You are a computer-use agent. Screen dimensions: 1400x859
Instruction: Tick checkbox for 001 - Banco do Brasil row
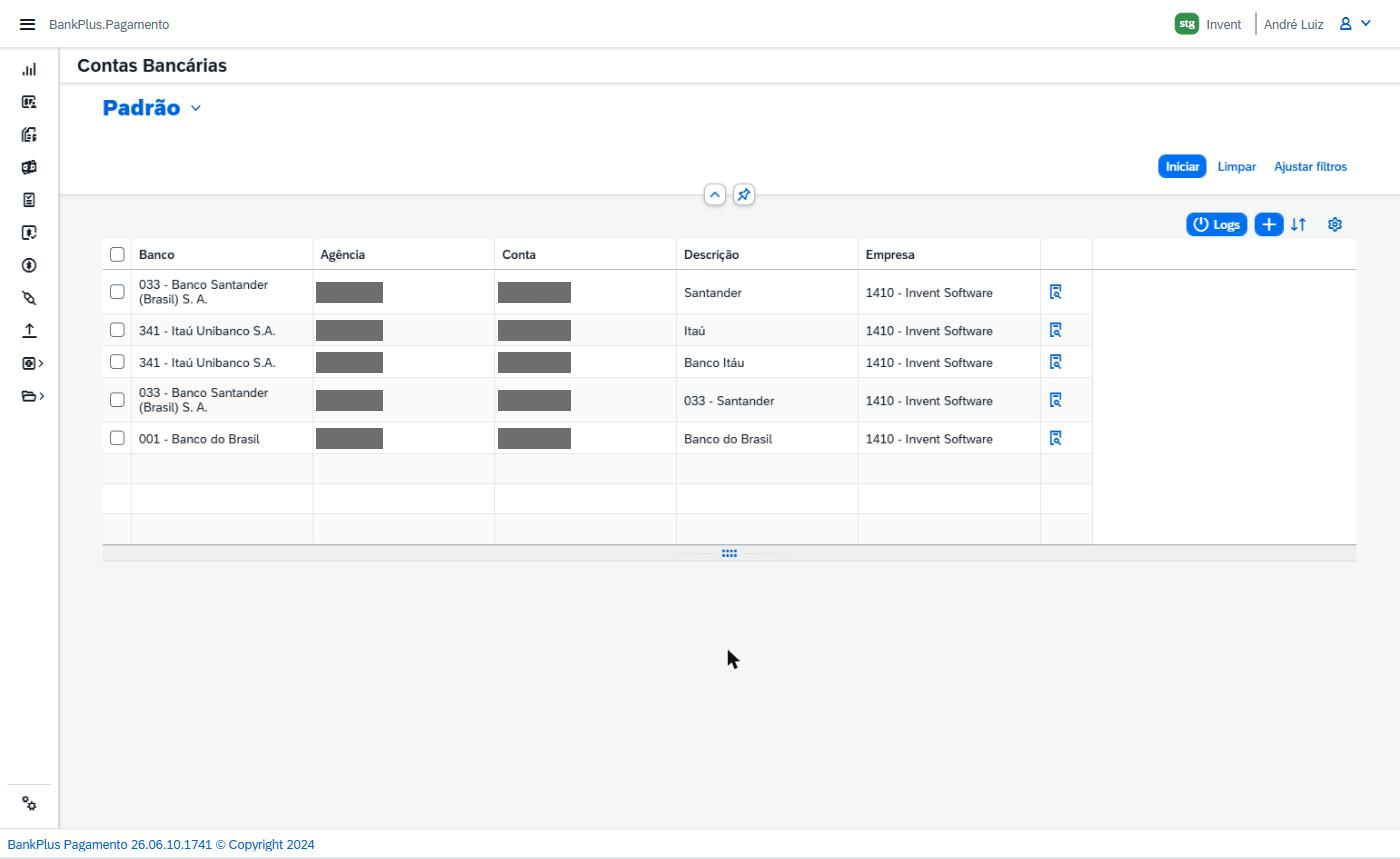[117, 438]
